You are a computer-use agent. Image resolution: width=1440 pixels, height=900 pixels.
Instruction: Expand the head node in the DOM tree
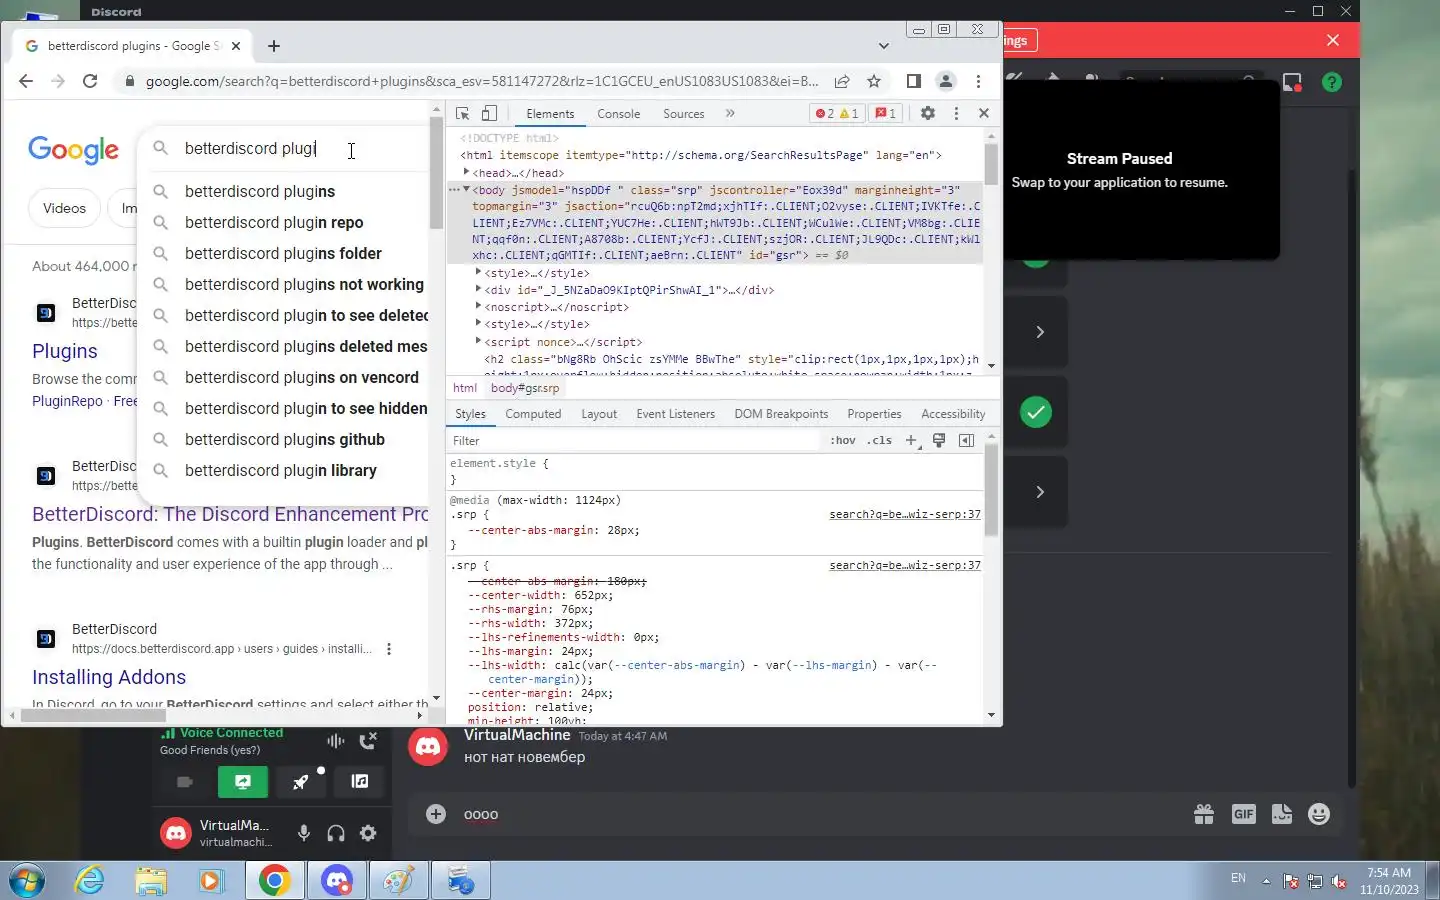click(466, 173)
